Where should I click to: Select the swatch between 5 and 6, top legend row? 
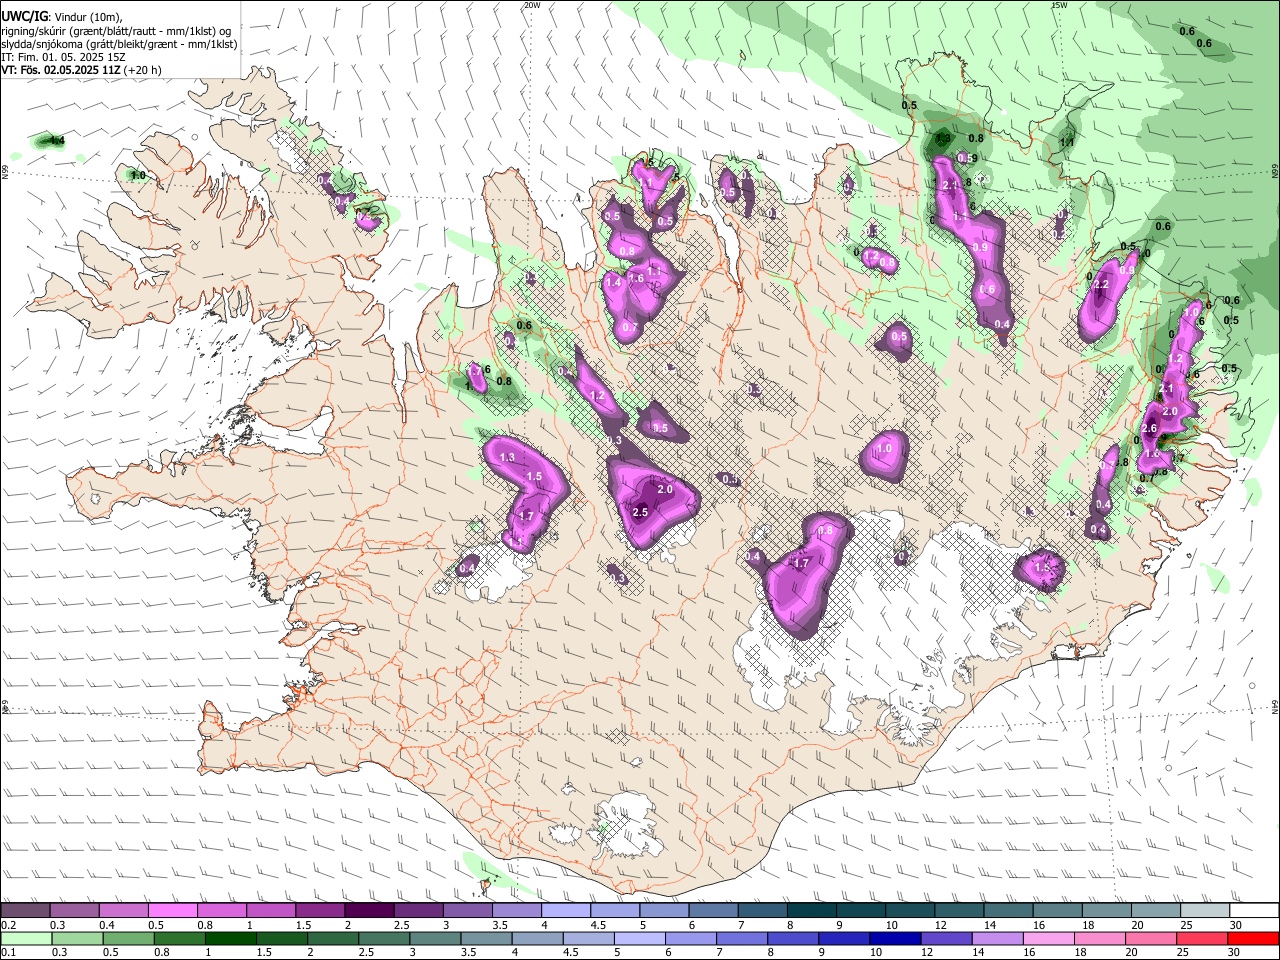pos(664,911)
